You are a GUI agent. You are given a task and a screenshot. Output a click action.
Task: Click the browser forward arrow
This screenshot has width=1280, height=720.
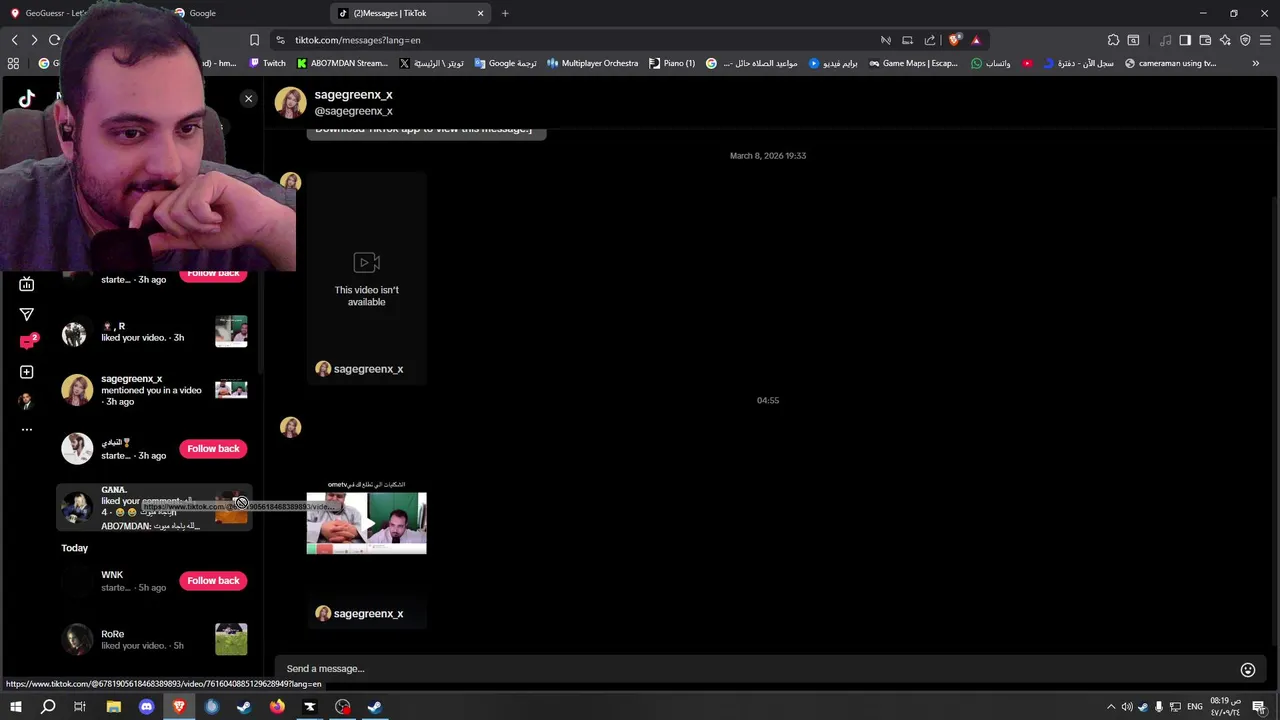(34, 40)
